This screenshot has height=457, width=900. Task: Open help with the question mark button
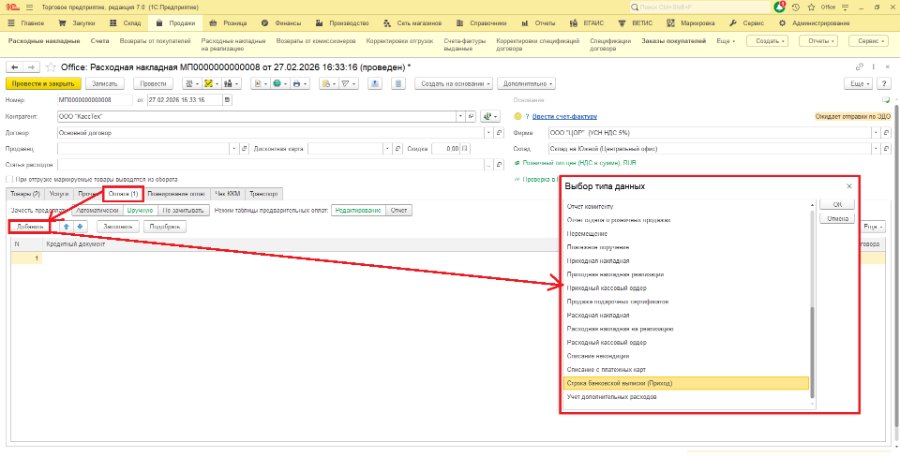[x=885, y=84]
